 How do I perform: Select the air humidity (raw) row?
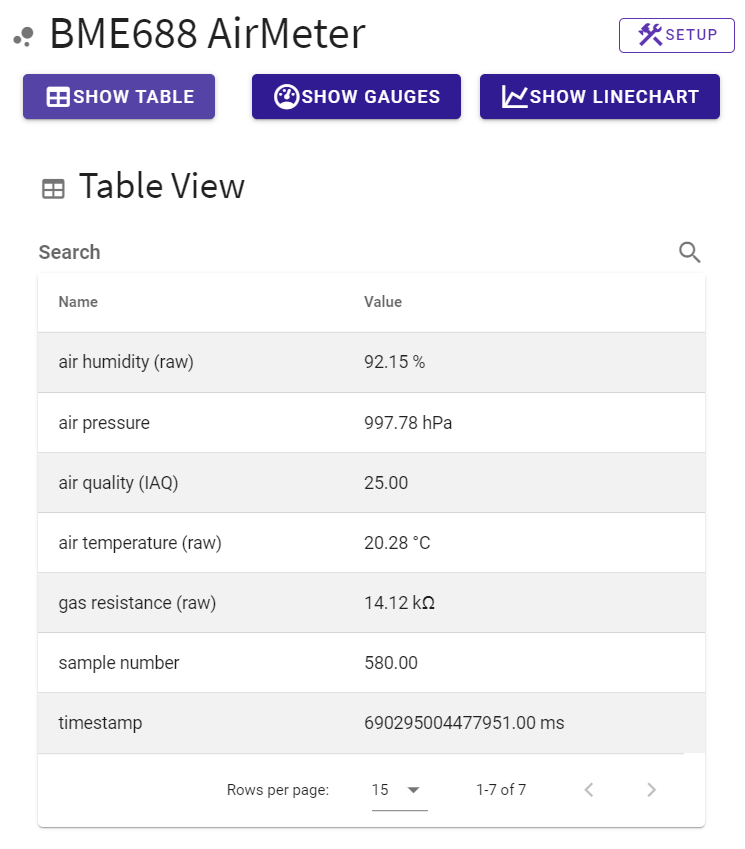tap(371, 362)
